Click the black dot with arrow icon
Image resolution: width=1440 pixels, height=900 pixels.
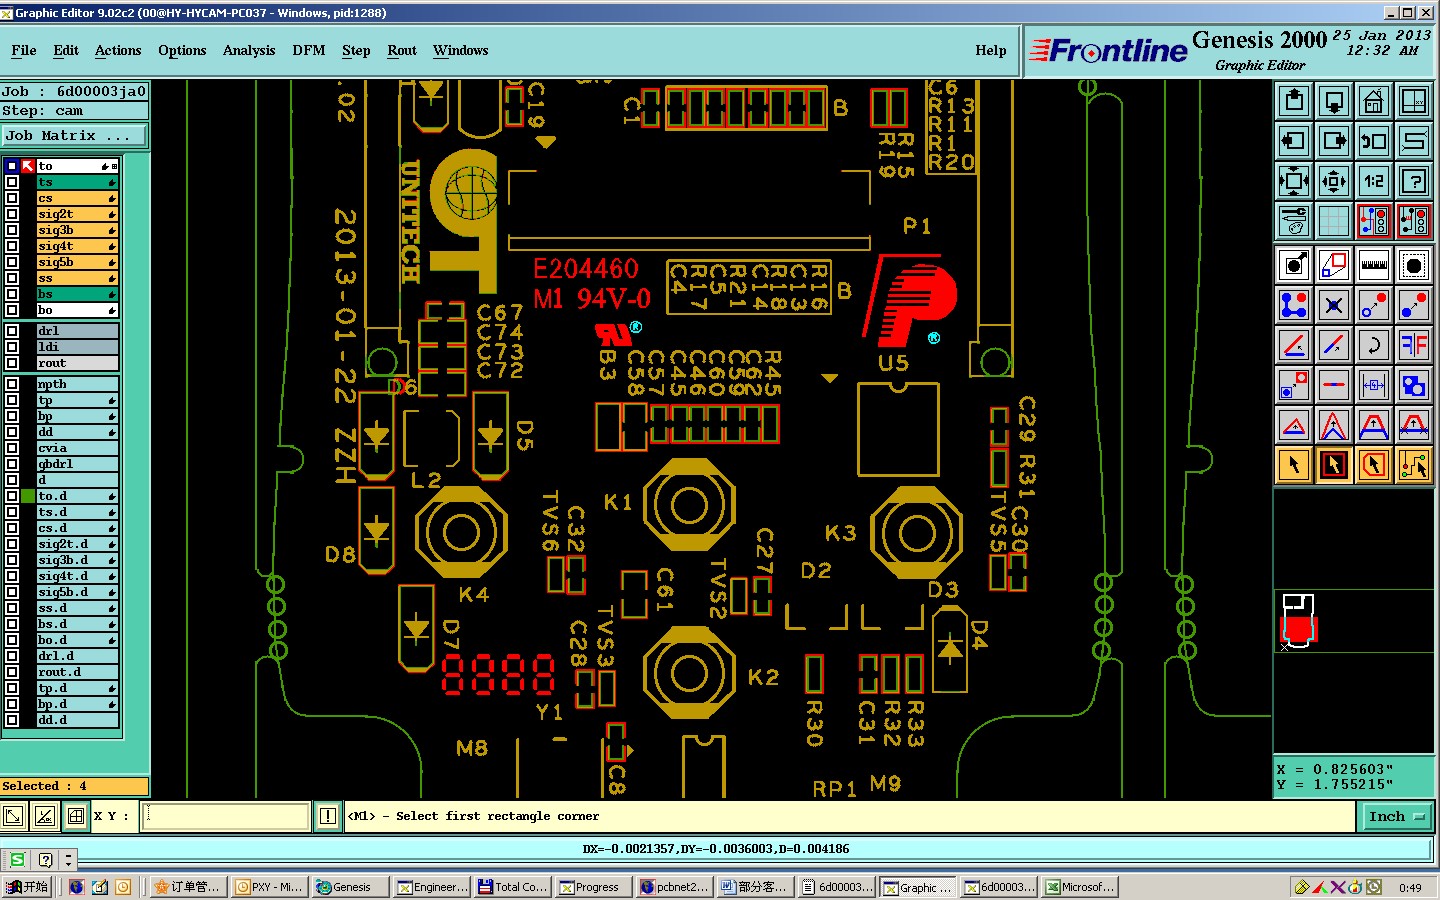(x=1294, y=265)
